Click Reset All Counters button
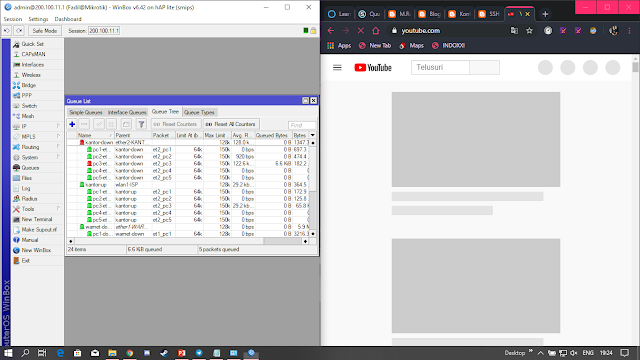This screenshot has height=360, width=640. coord(231,124)
